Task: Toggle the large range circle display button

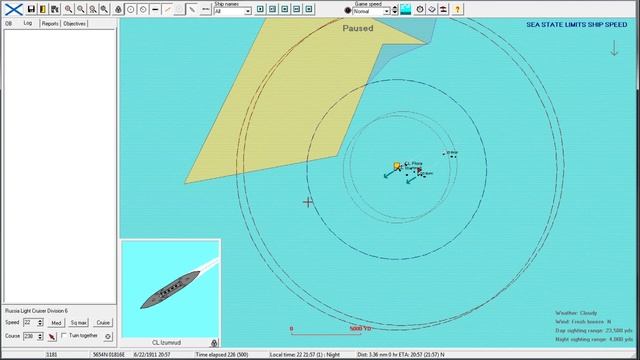Action: (131, 9)
